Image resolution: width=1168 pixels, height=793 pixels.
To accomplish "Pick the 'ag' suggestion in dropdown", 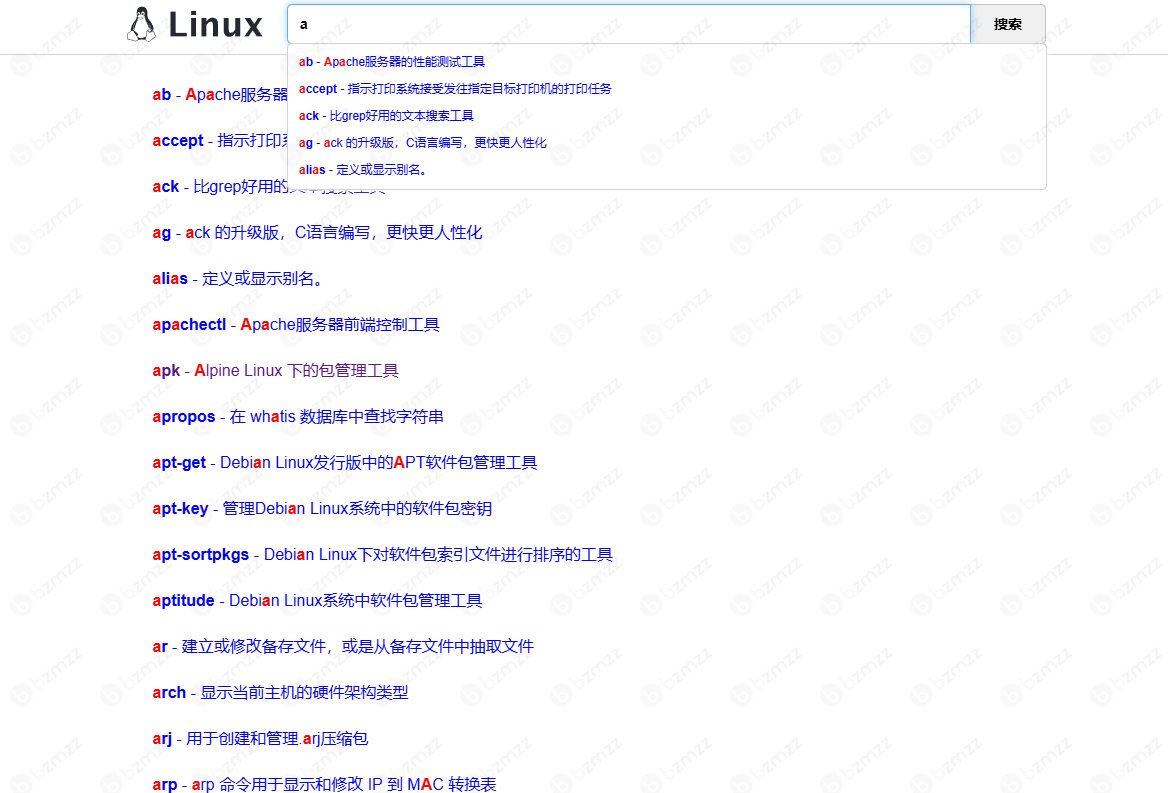I will pyautogui.click(x=422, y=142).
